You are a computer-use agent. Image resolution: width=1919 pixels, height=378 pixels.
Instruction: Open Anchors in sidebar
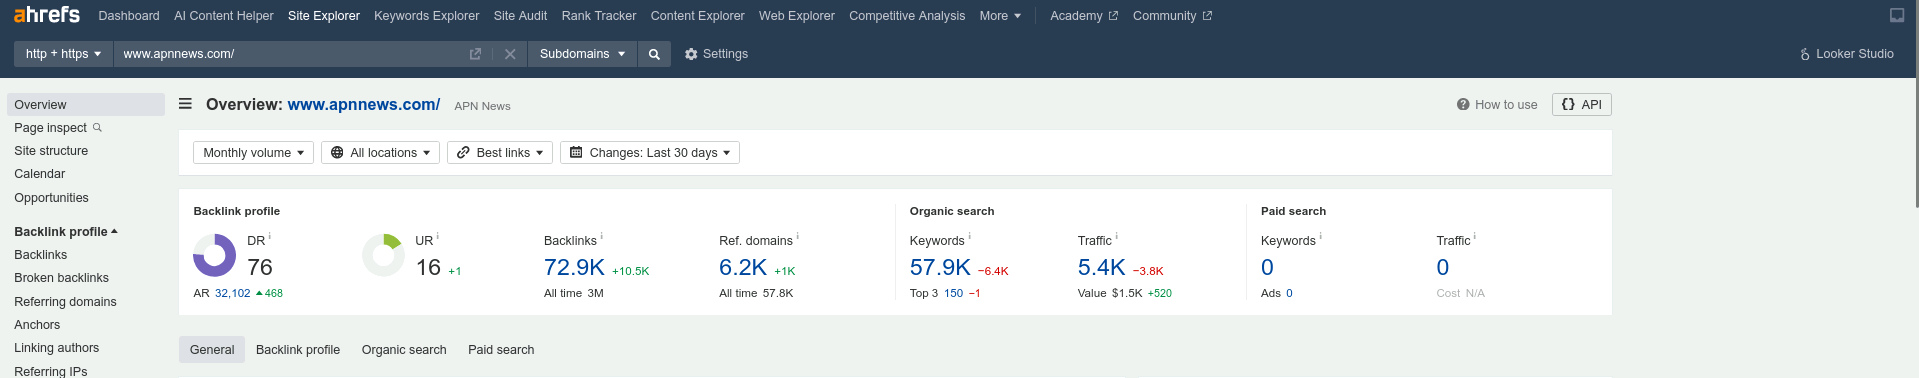pos(37,325)
